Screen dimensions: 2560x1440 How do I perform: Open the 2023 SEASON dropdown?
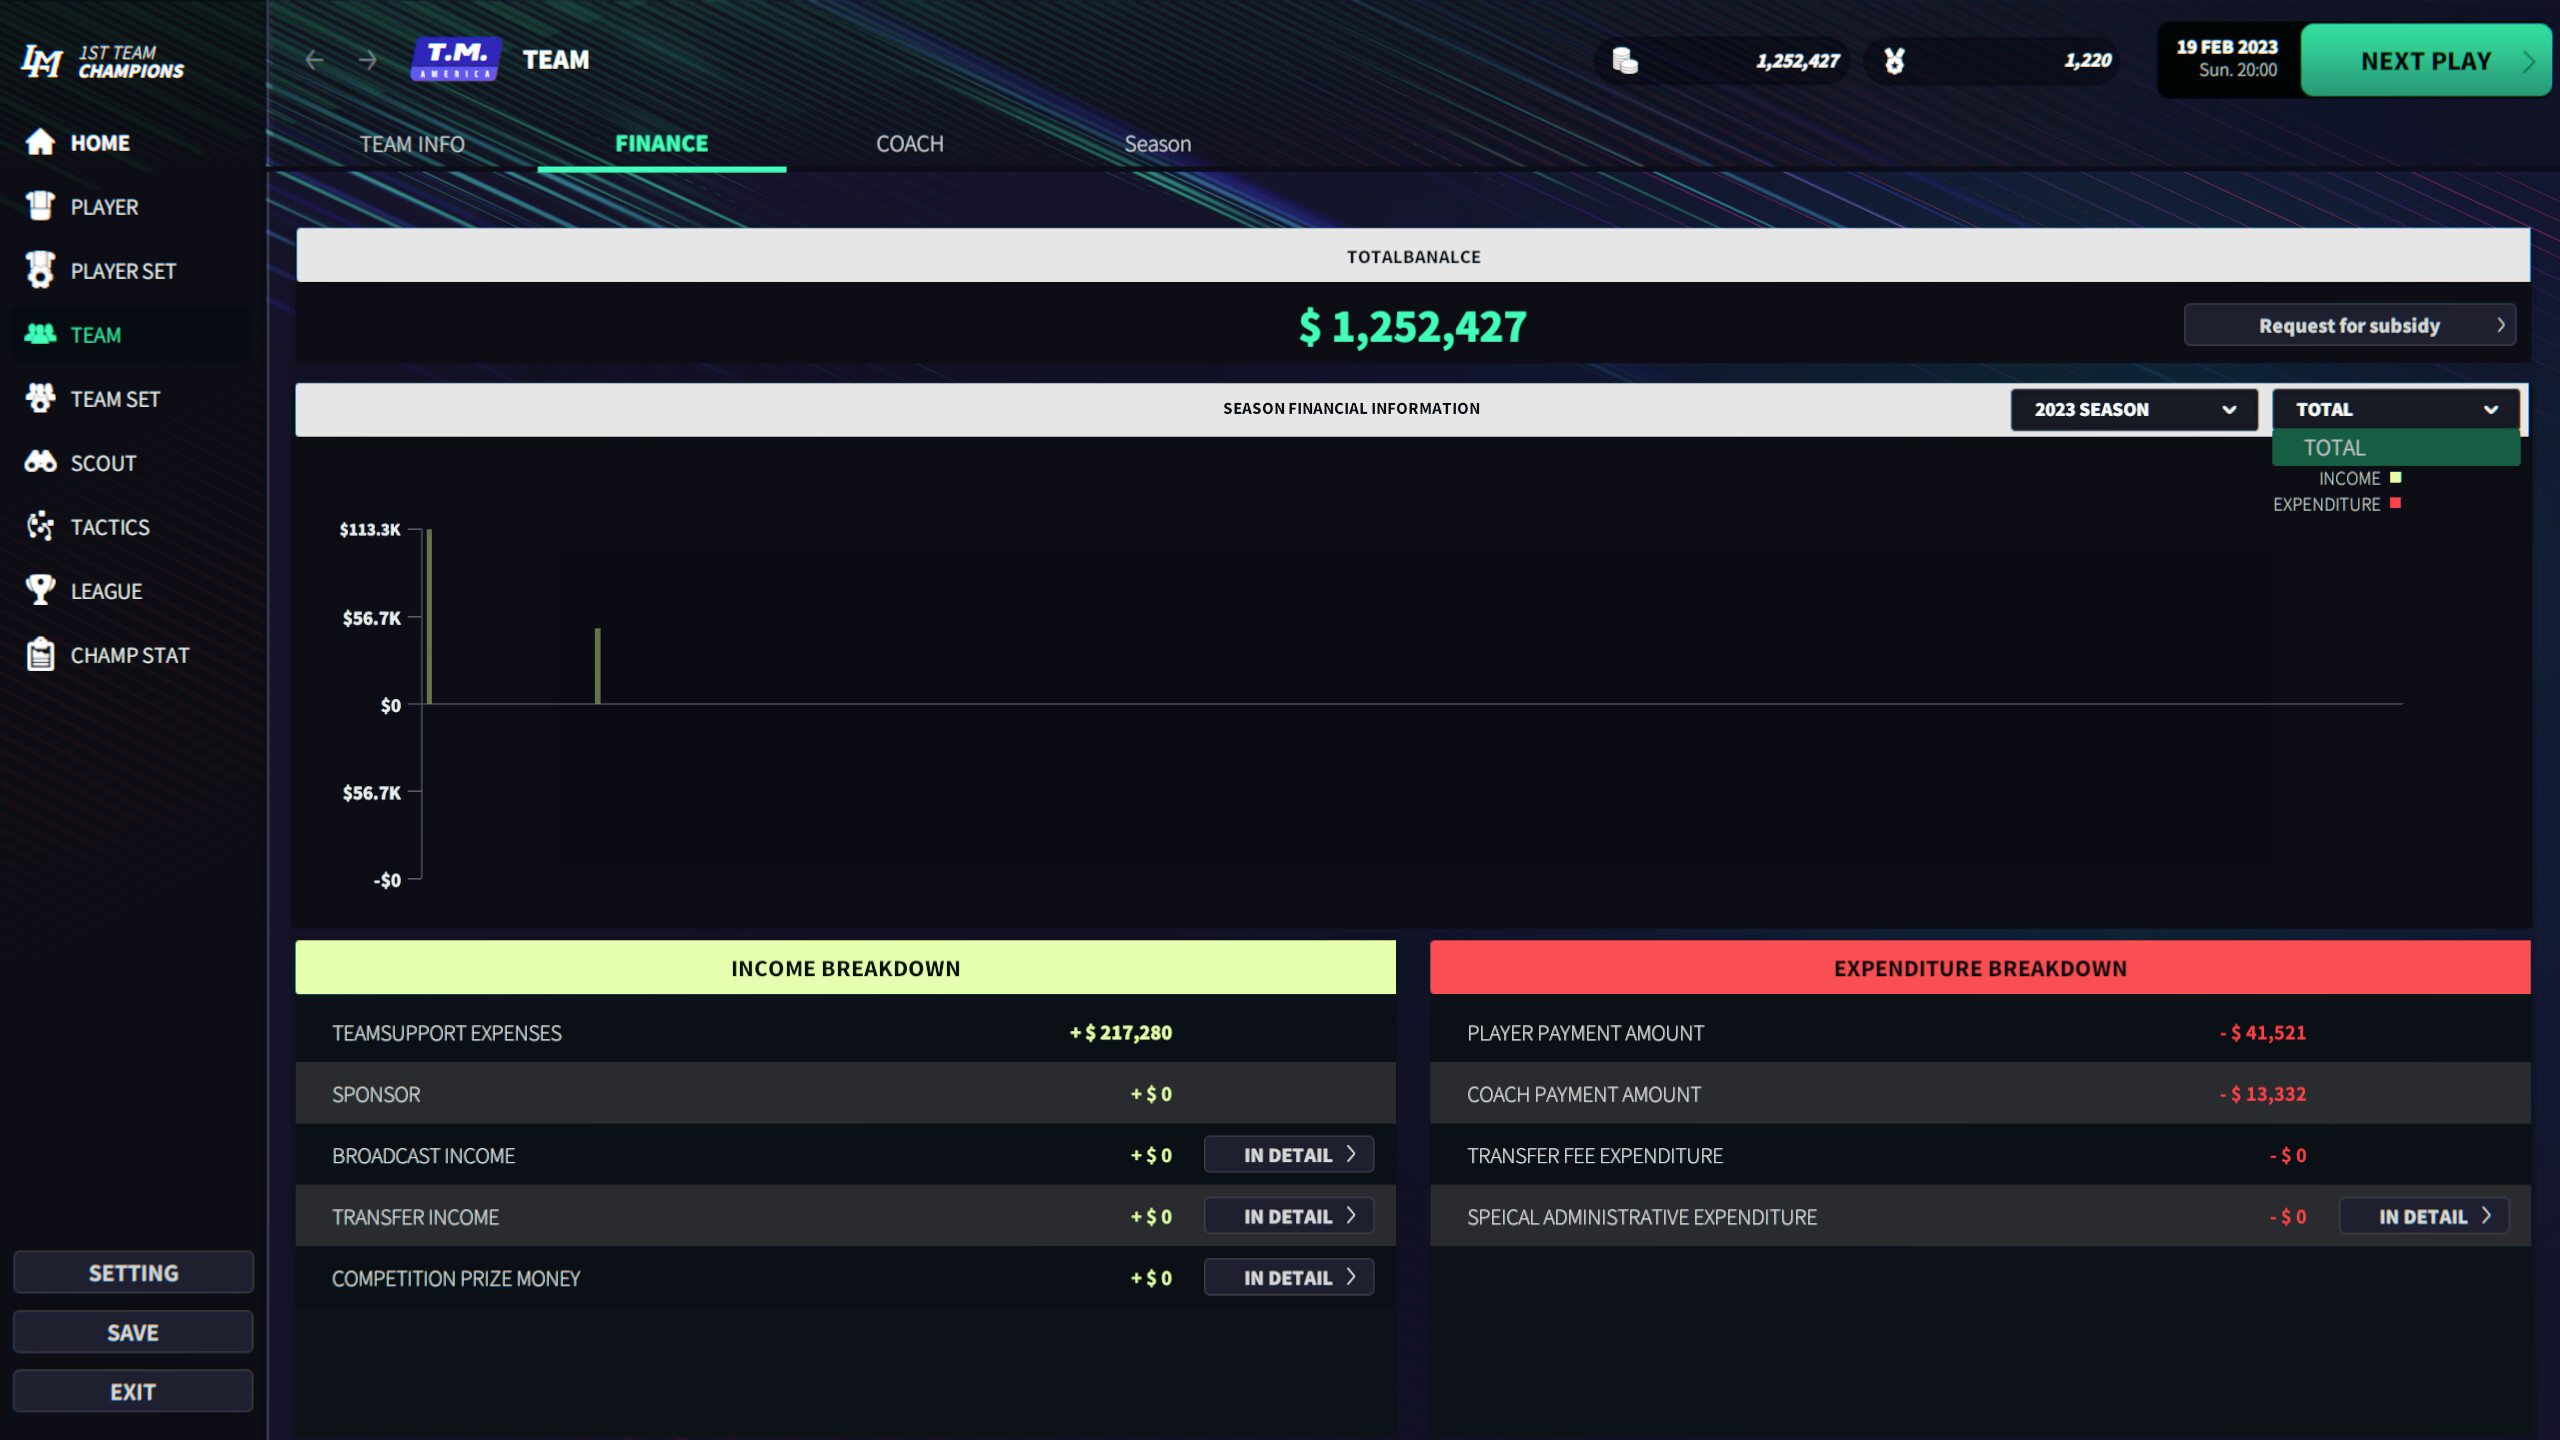pyautogui.click(x=2134, y=409)
